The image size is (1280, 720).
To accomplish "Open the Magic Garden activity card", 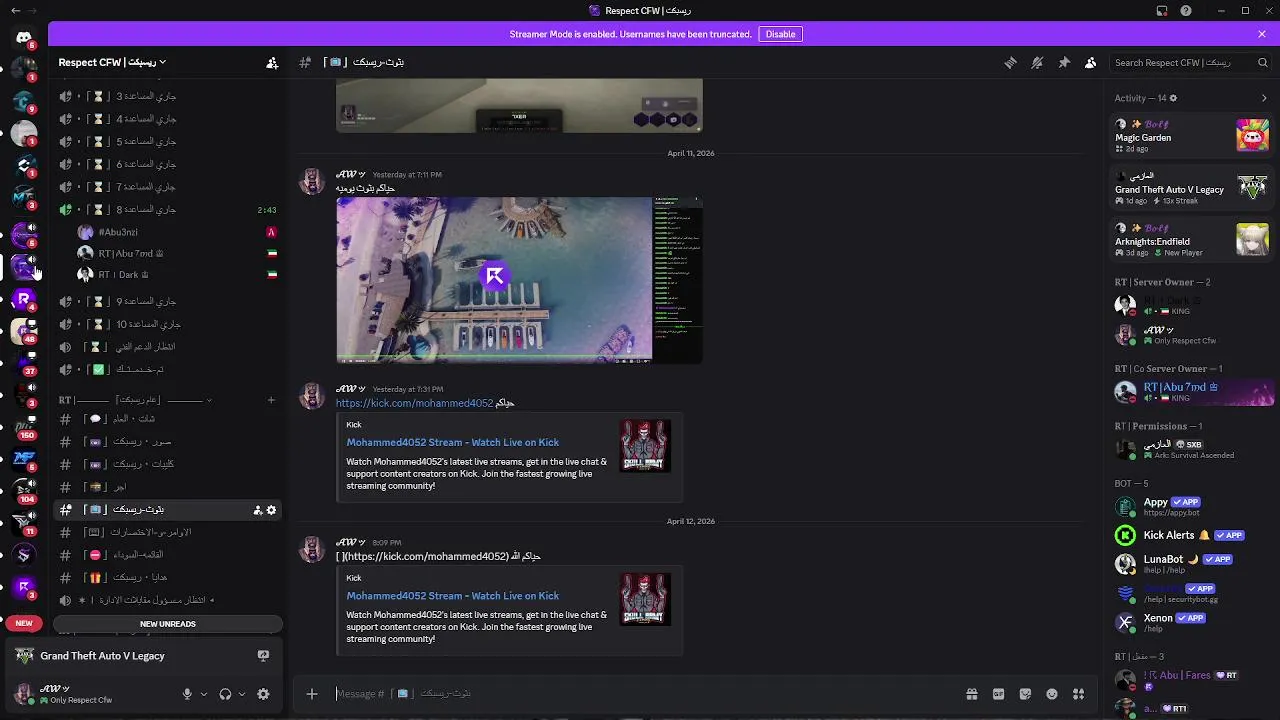I will point(1193,134).
